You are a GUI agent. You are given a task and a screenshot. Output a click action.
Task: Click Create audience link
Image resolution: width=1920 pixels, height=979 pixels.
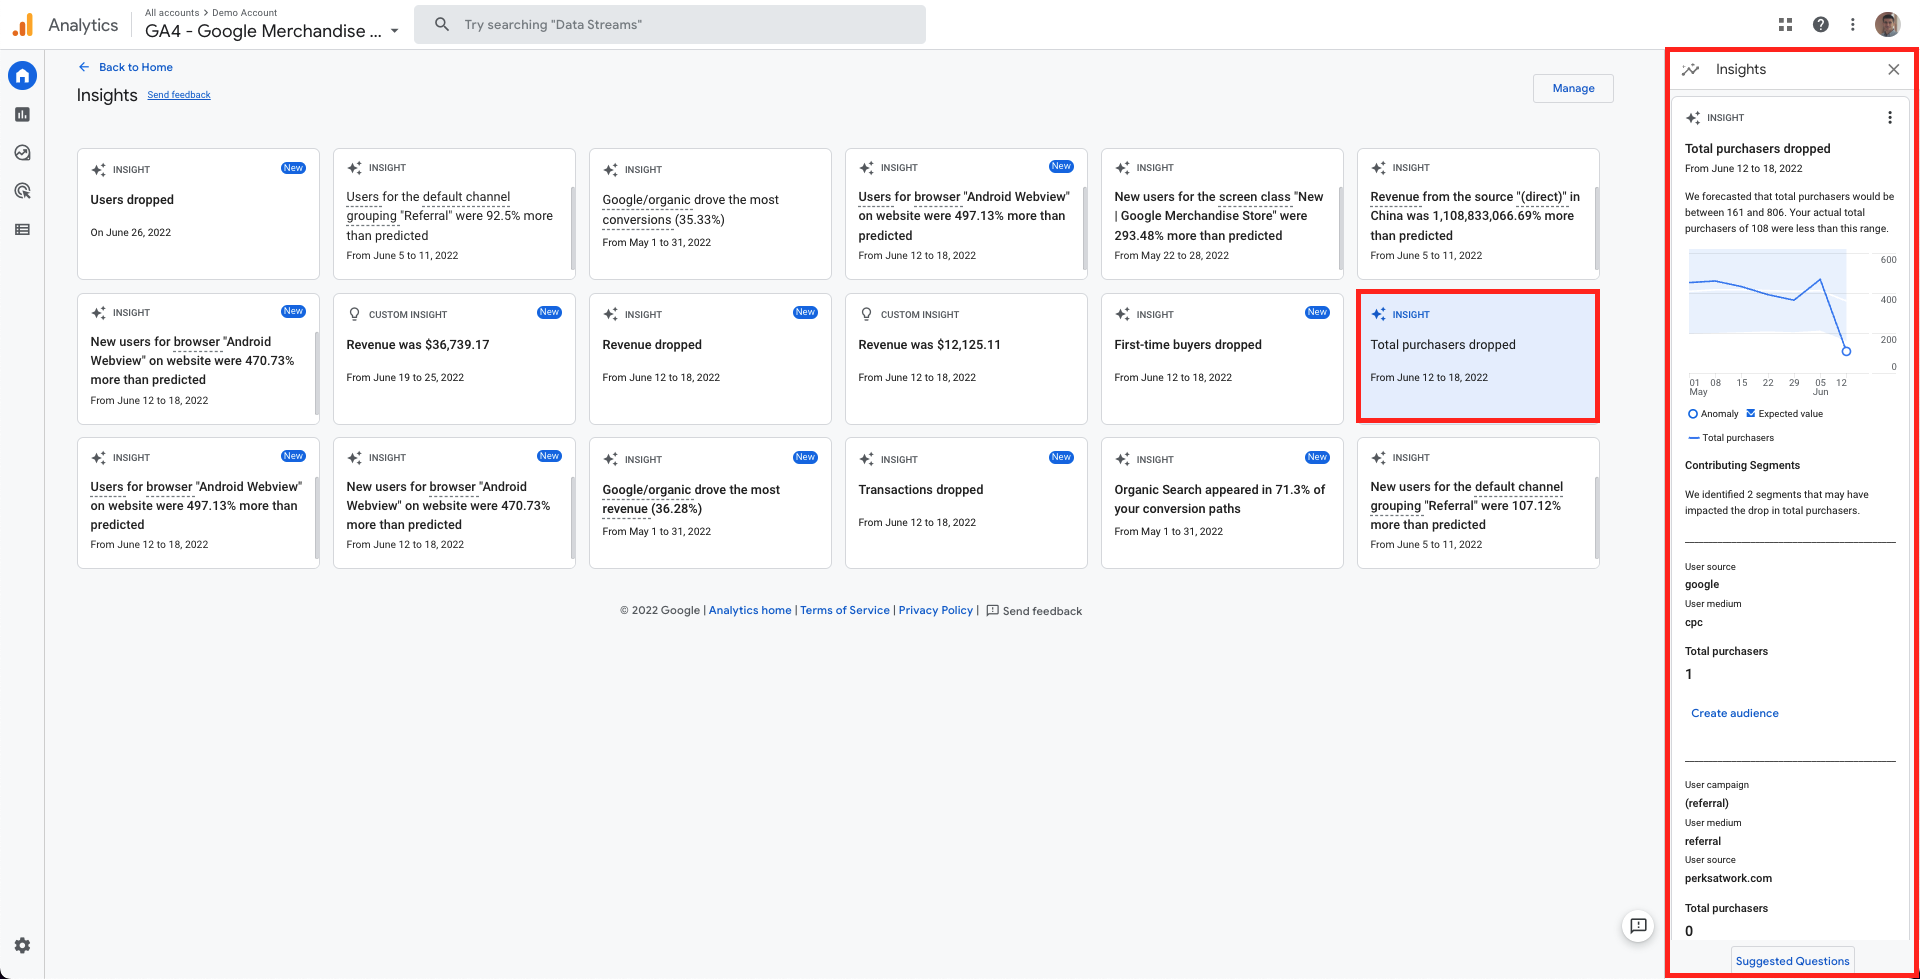(x=1734, y=713)
